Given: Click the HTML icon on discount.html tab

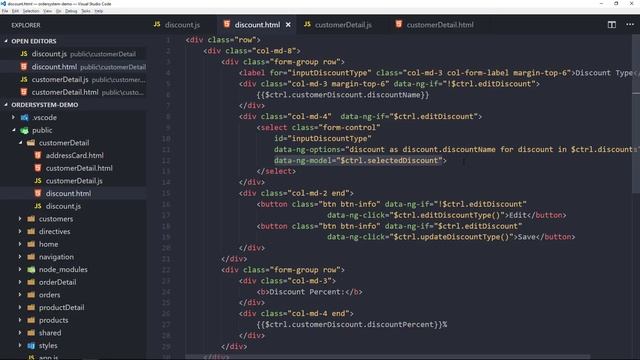Looking at the screenshot, I should coord(227,24).
